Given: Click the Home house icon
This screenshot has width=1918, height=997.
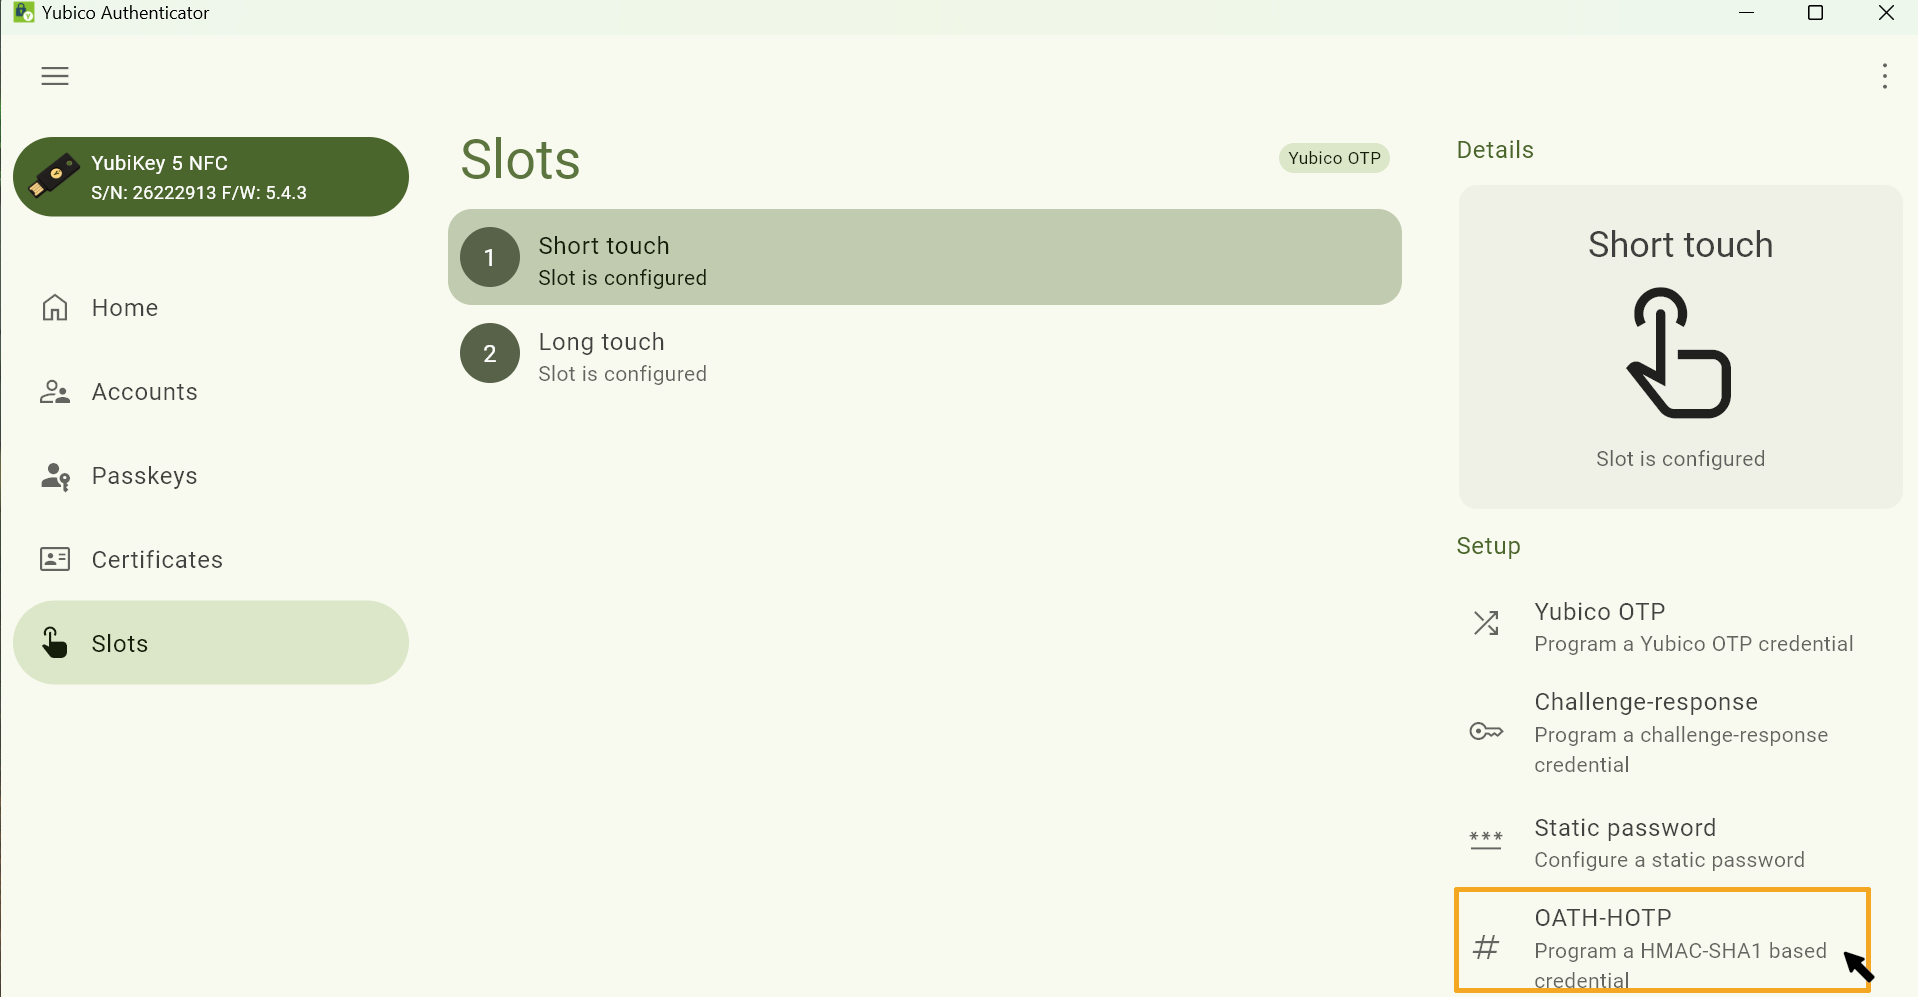Looking at the screenshot, I should click(55, 307).
